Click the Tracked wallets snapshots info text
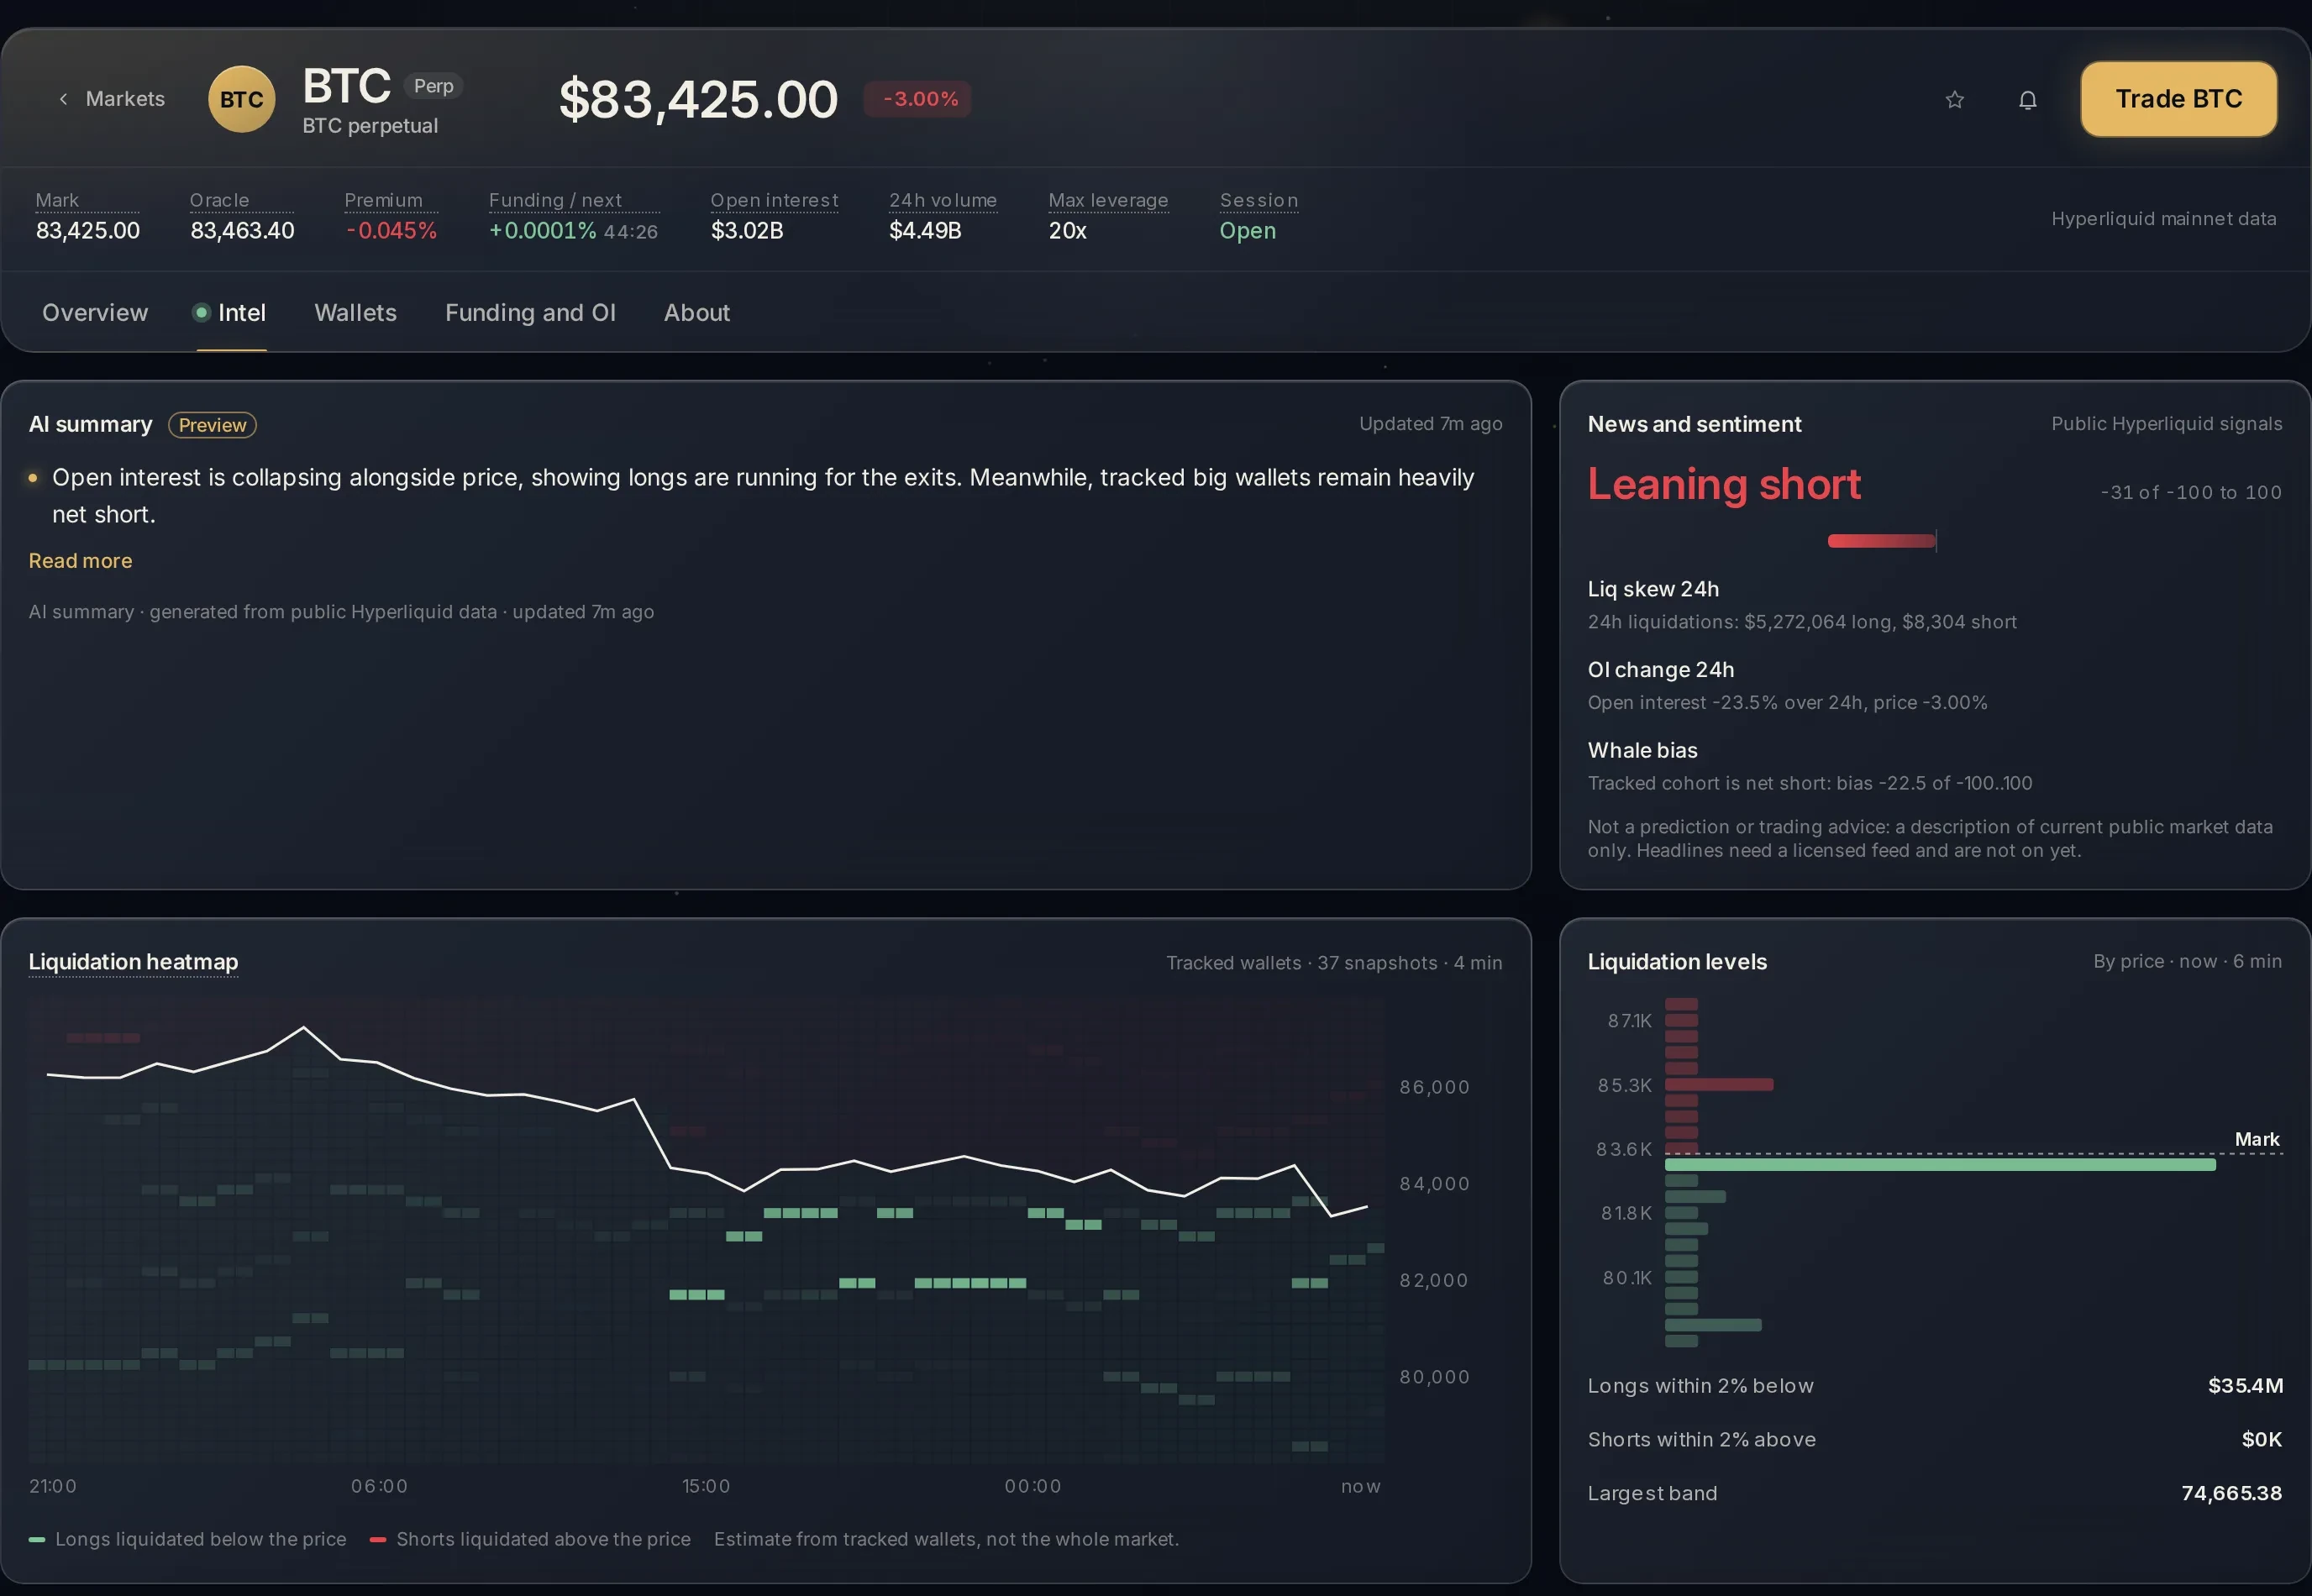 (1334, 963)
